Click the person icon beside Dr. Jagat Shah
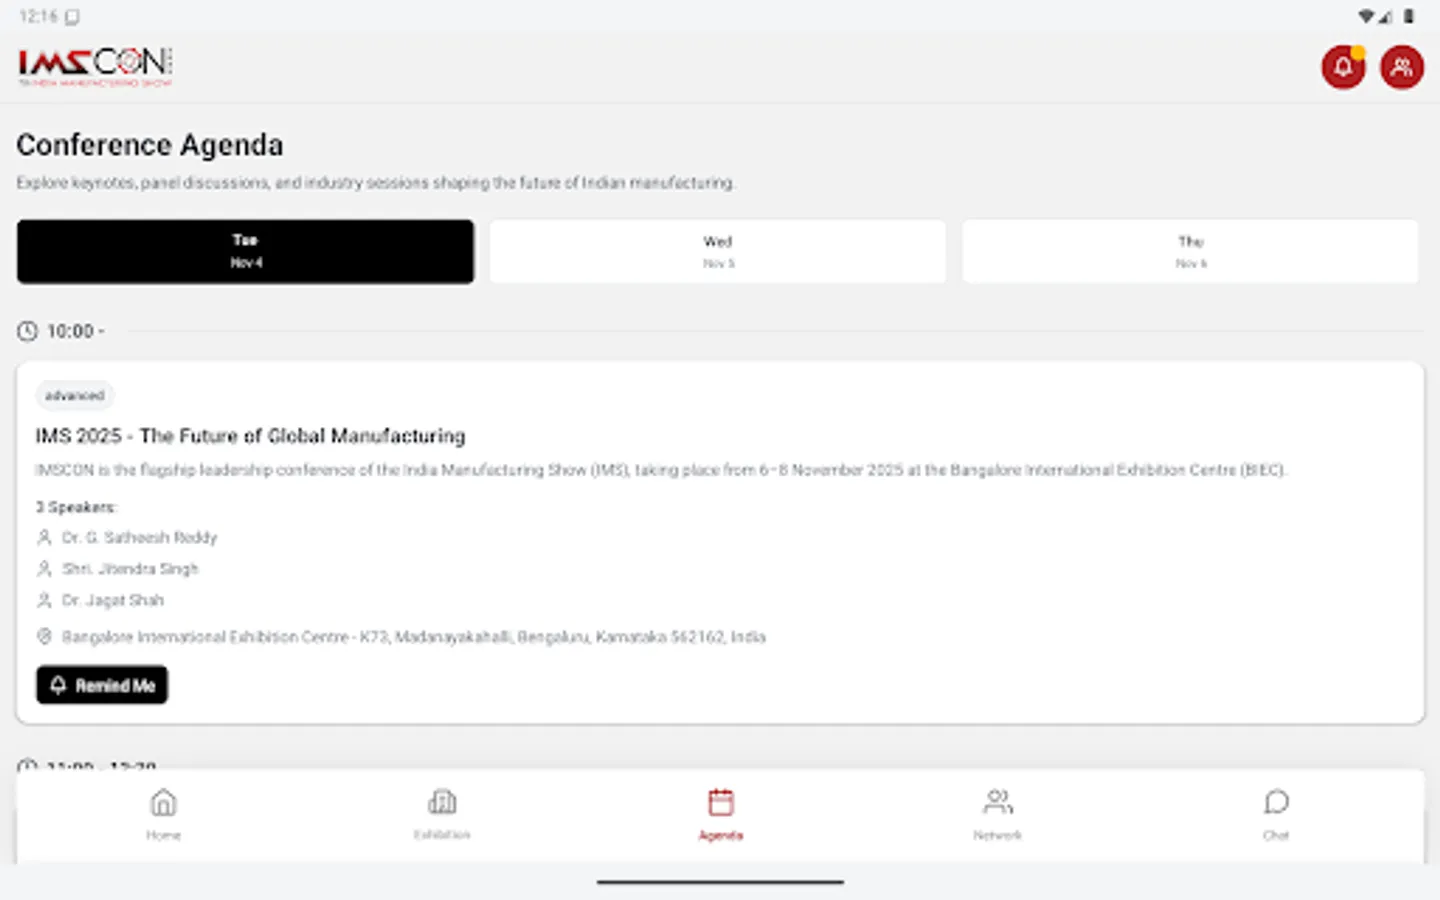This screenshot has width=1440, height=900. [43, 600]
